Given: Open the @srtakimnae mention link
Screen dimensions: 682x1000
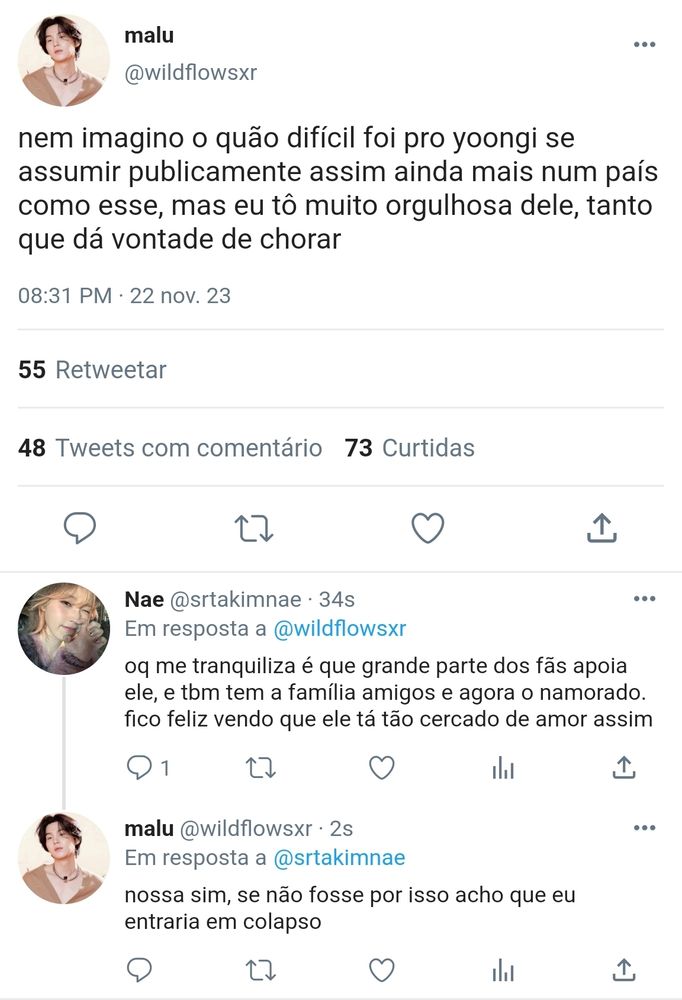Looking at the screenshot, I should point(339,858).
